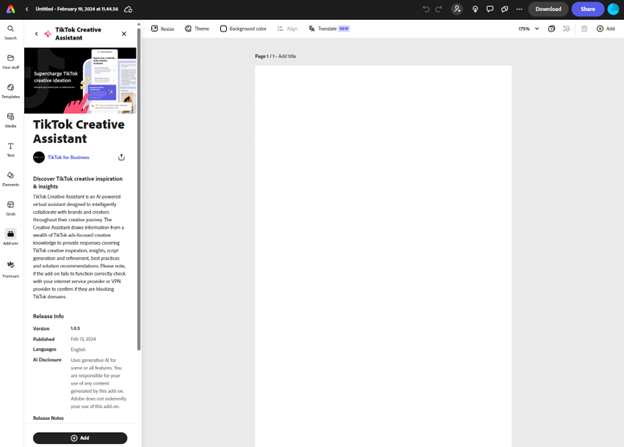Screen dimensions: 624x447
Task: Click the Release Info heading
Action: click(48, 316)
